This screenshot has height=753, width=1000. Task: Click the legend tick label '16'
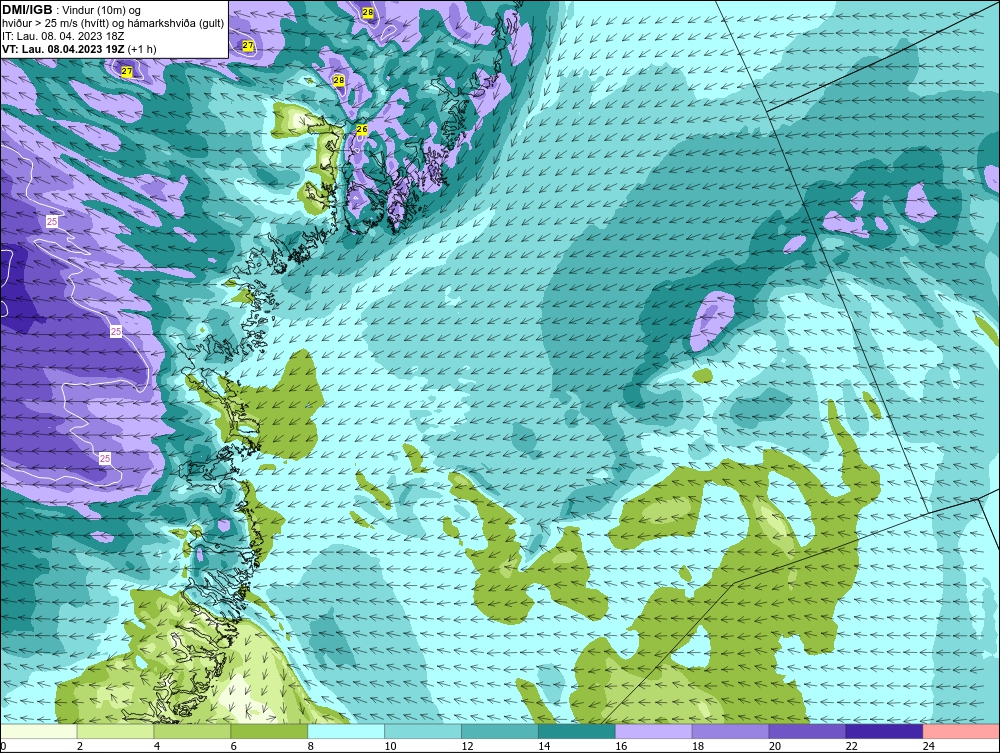[x=621, y=746]
